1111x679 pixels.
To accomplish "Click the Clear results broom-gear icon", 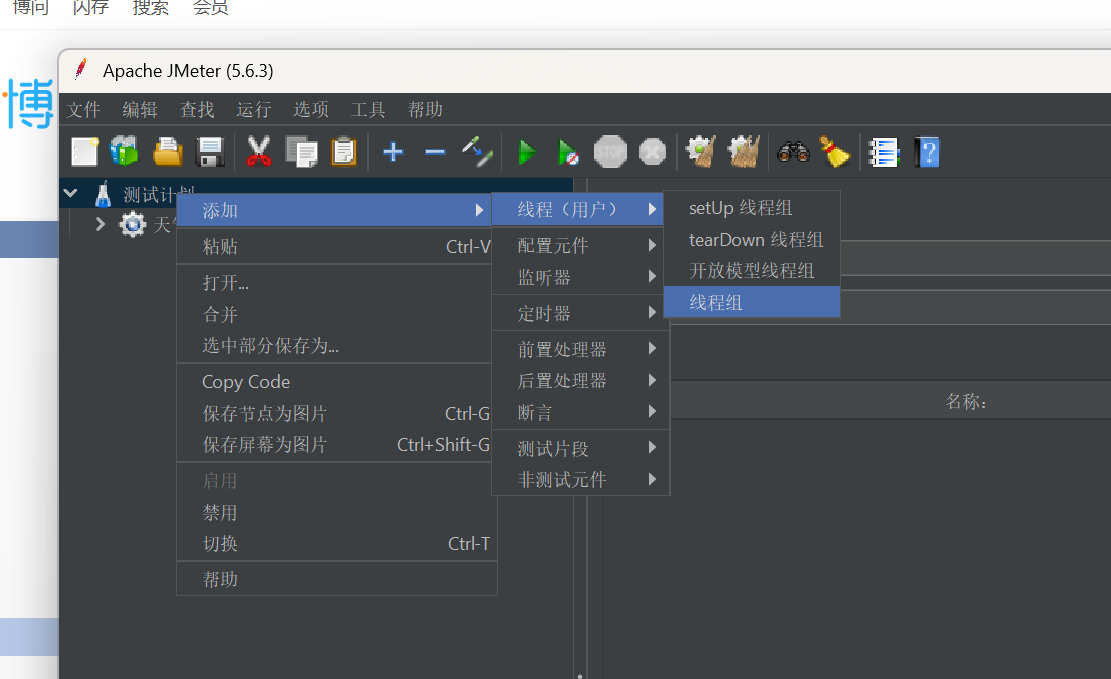I will click(701, 152).
